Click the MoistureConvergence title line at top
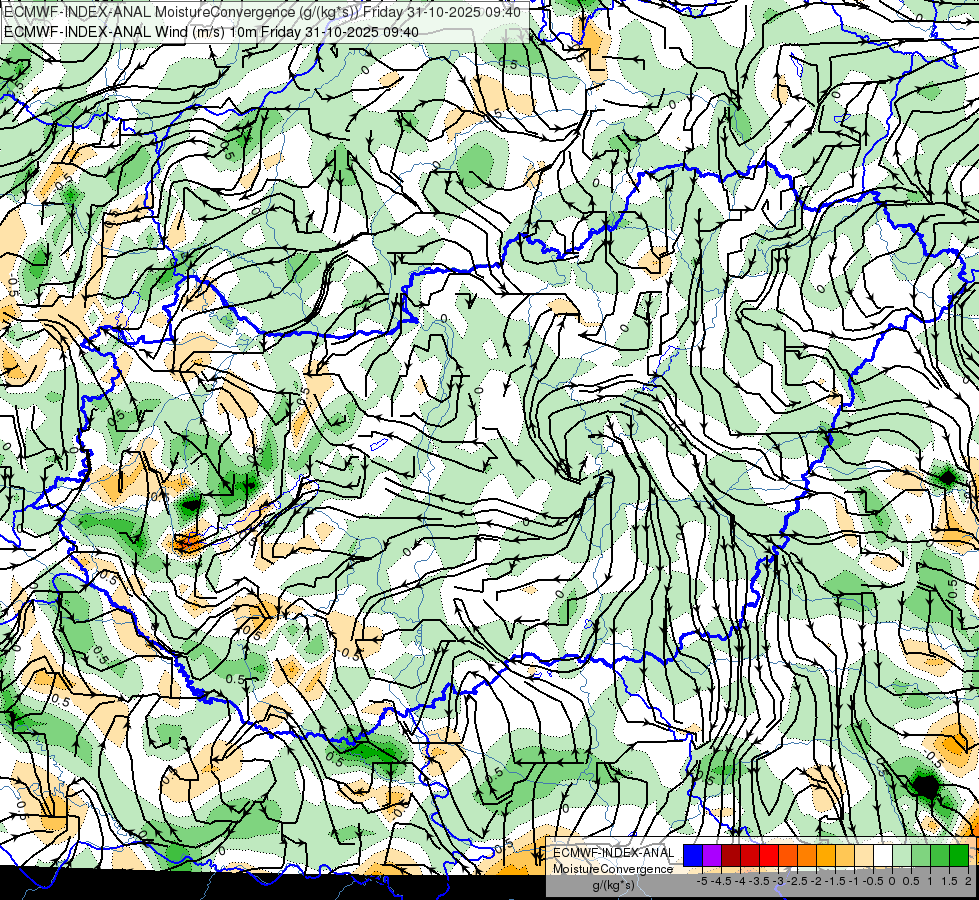 pos(262,11)
